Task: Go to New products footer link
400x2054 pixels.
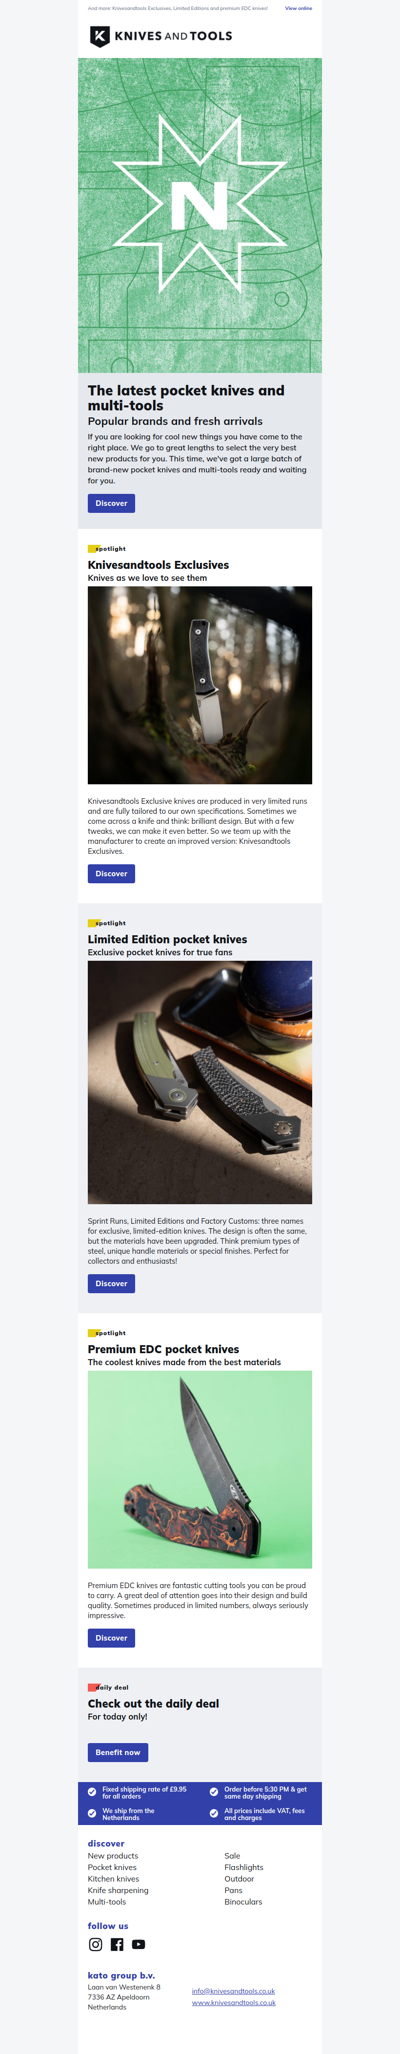Action: click(113, 1855)
